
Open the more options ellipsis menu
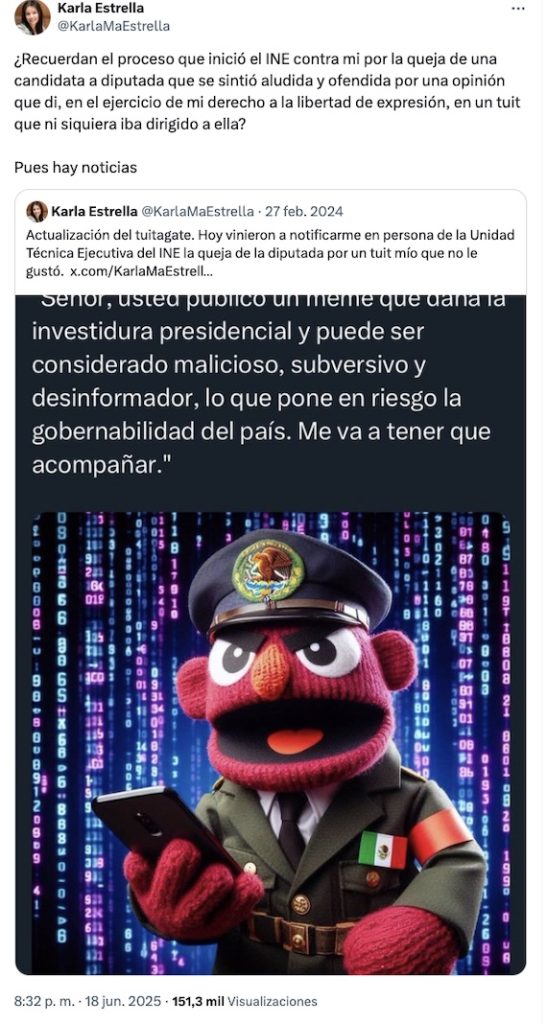pyautogui.click(x=518, y=8)
